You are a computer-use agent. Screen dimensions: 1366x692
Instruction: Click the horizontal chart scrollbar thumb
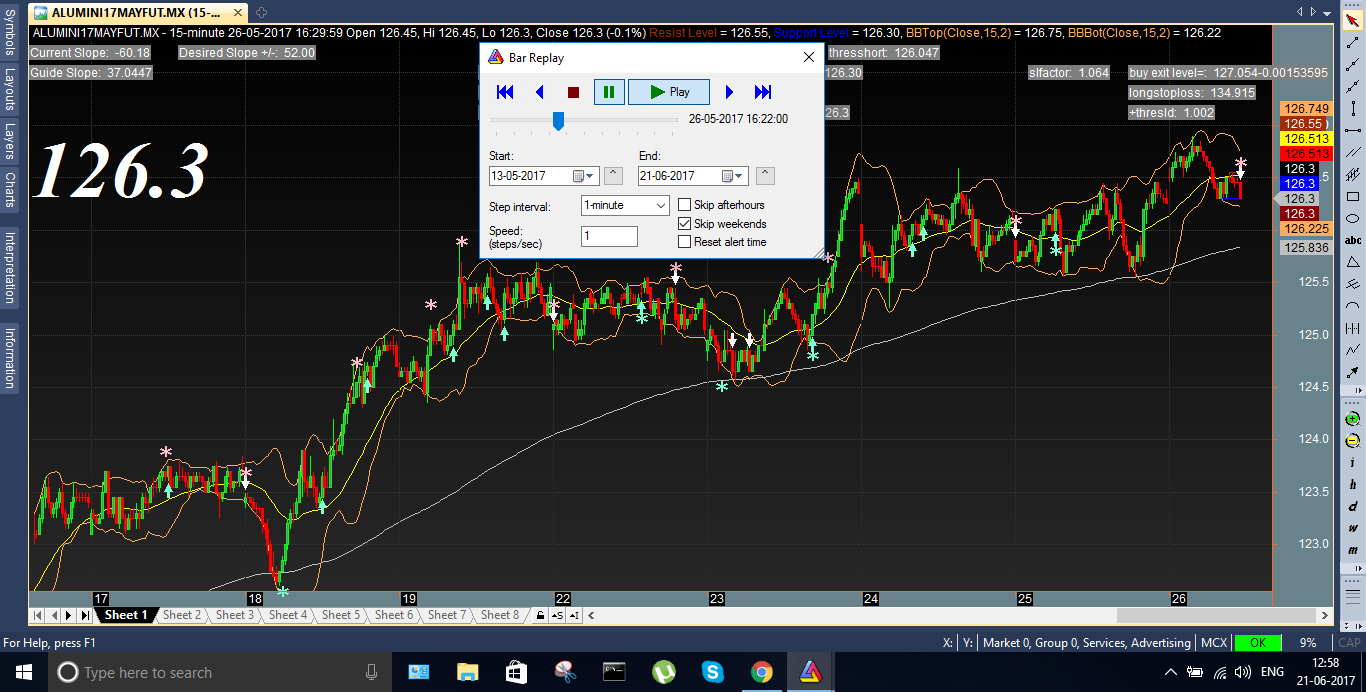1216,615
